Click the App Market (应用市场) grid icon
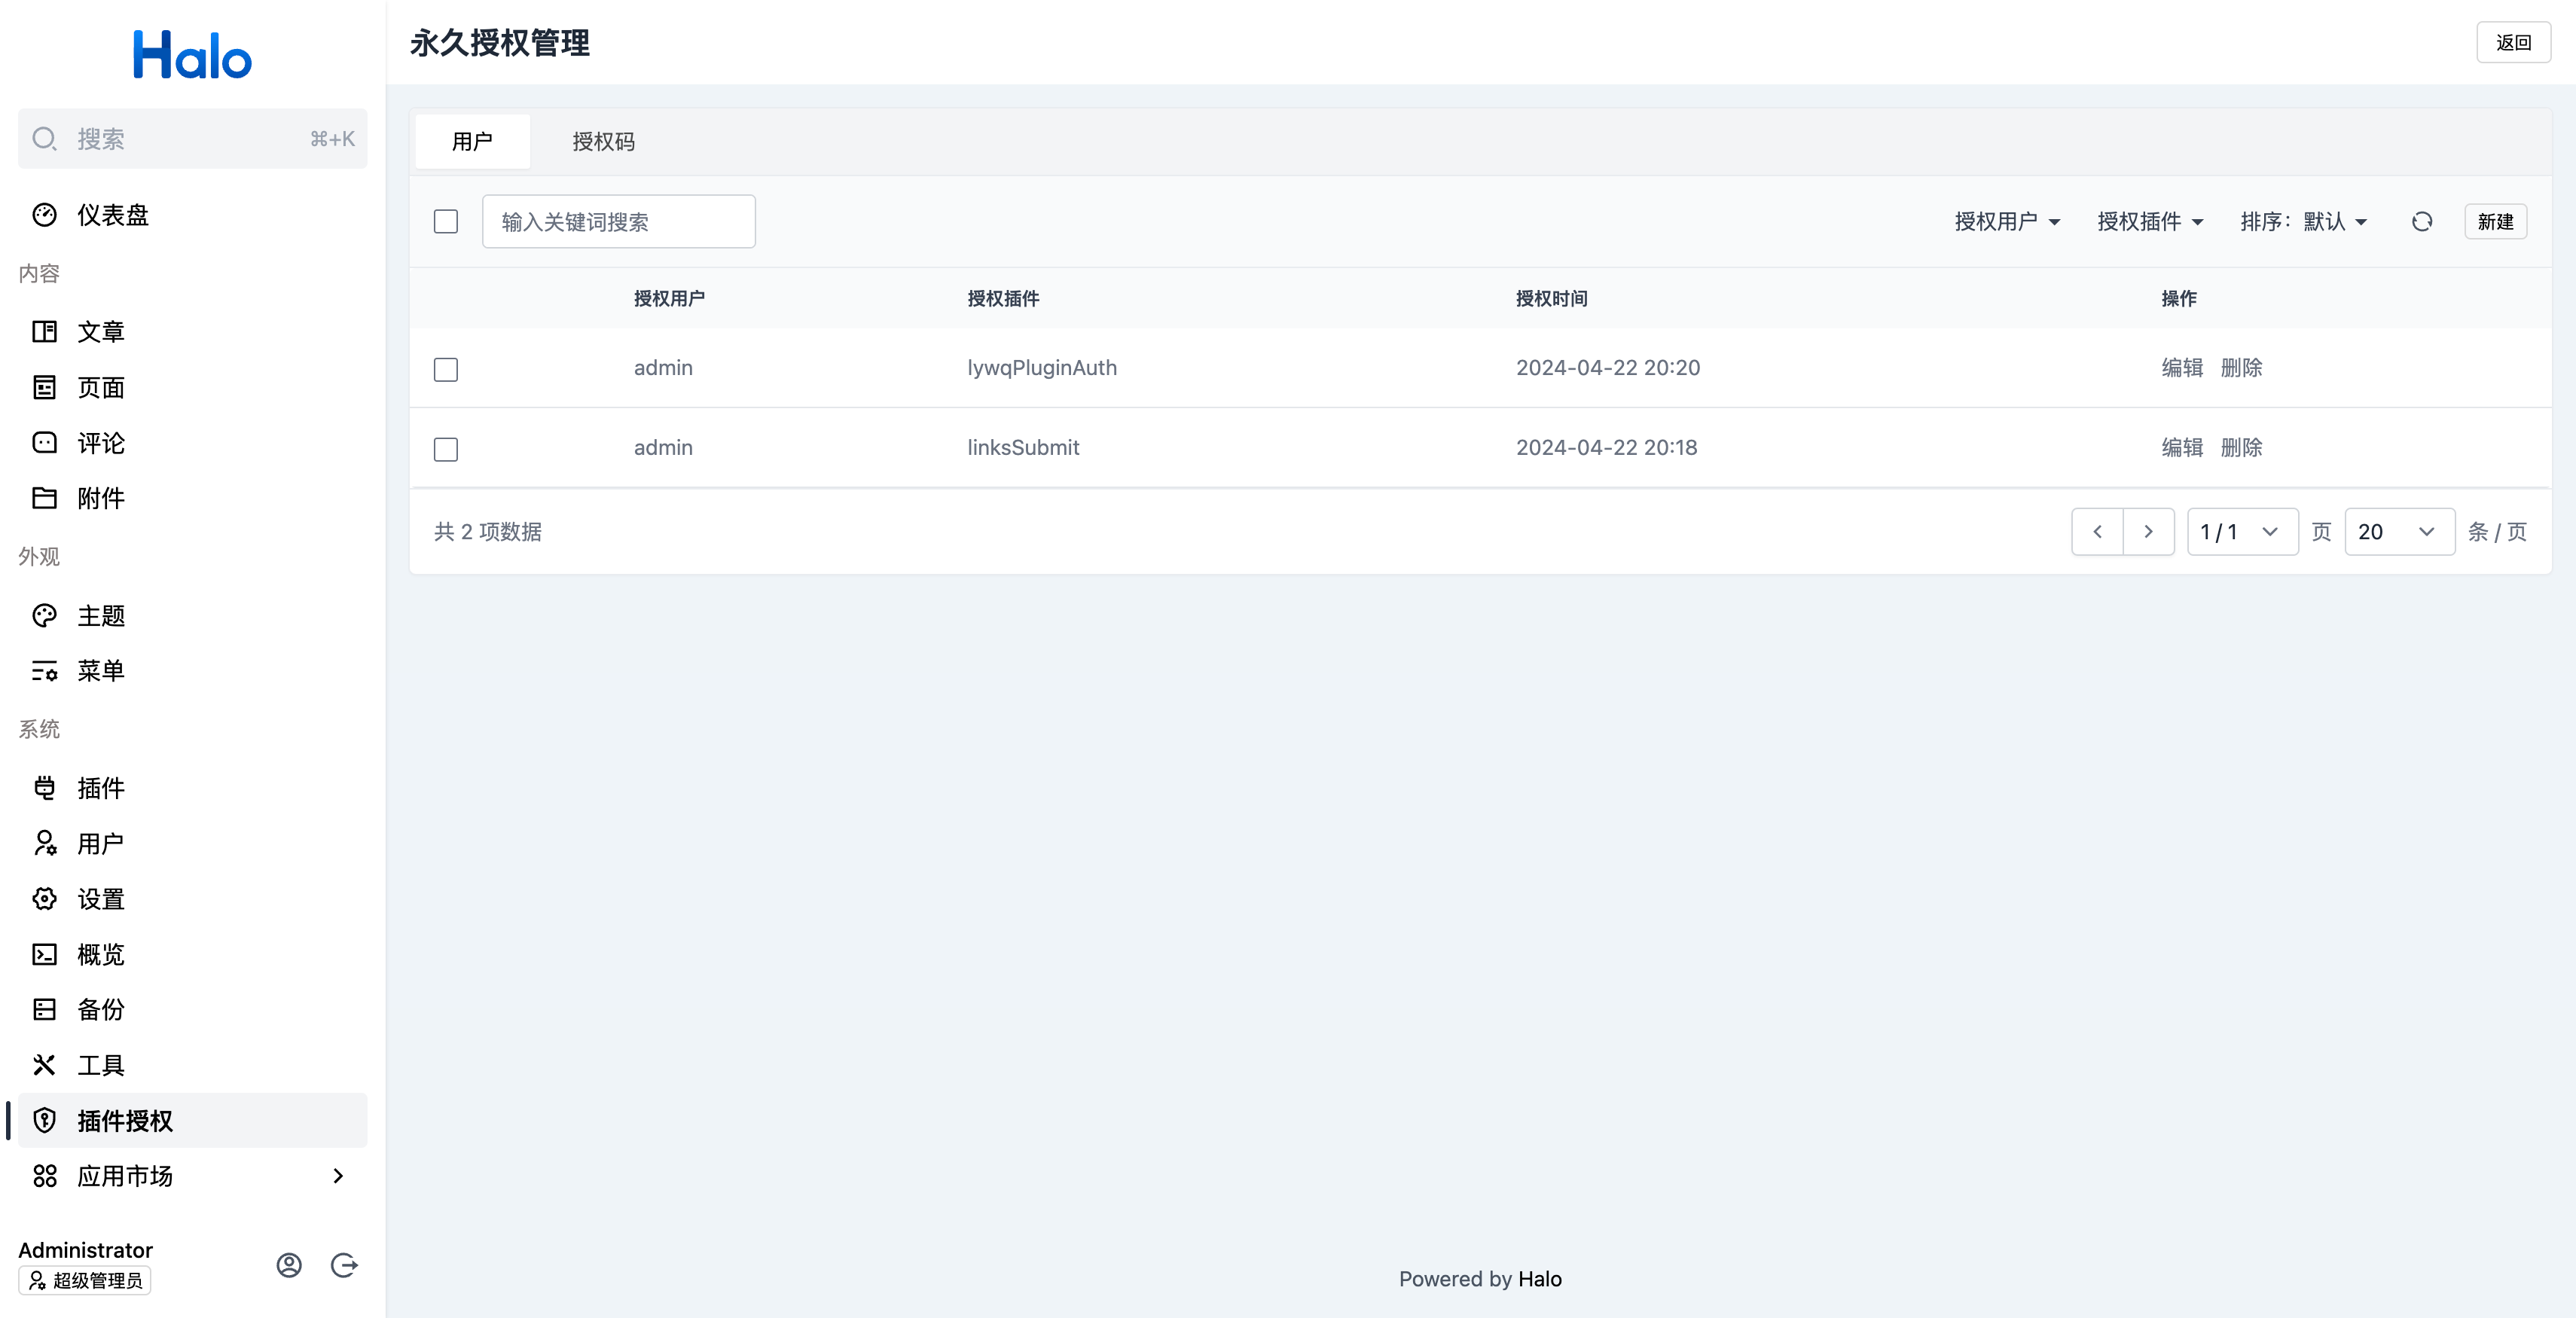Screen dimensions: 2576x1318 click(44, 1176)
